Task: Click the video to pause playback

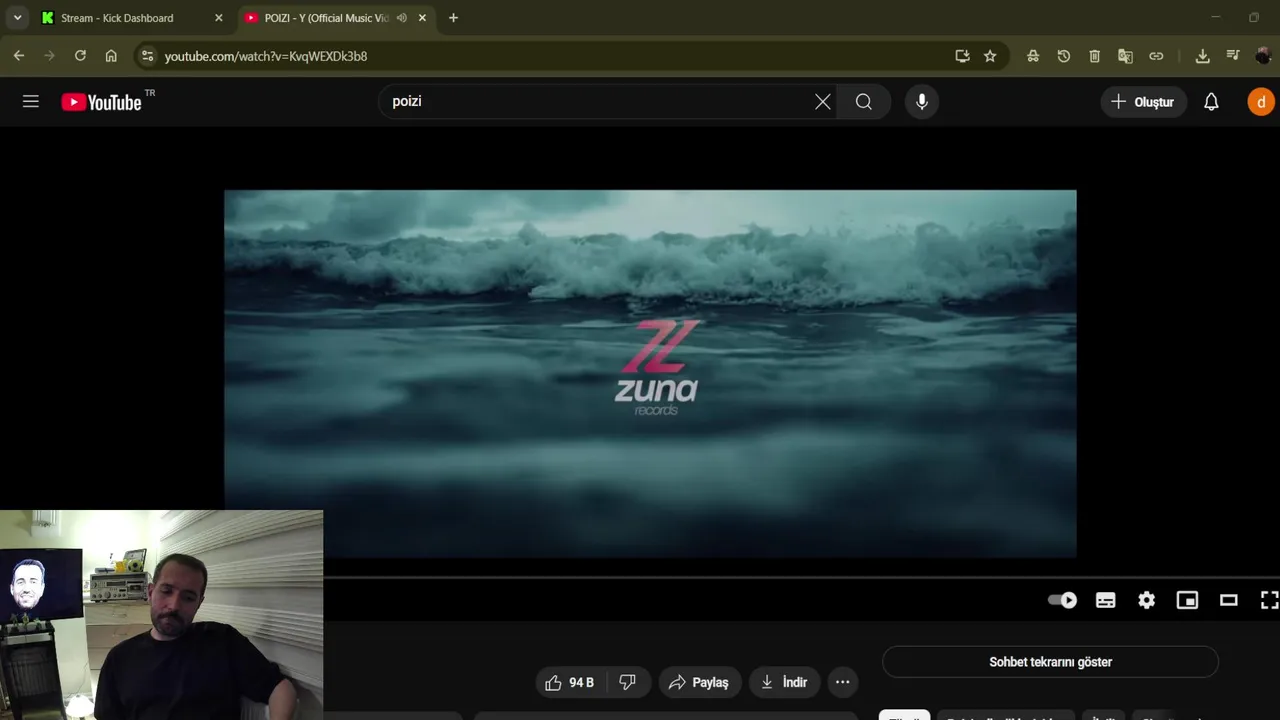Action: (650, 373)
